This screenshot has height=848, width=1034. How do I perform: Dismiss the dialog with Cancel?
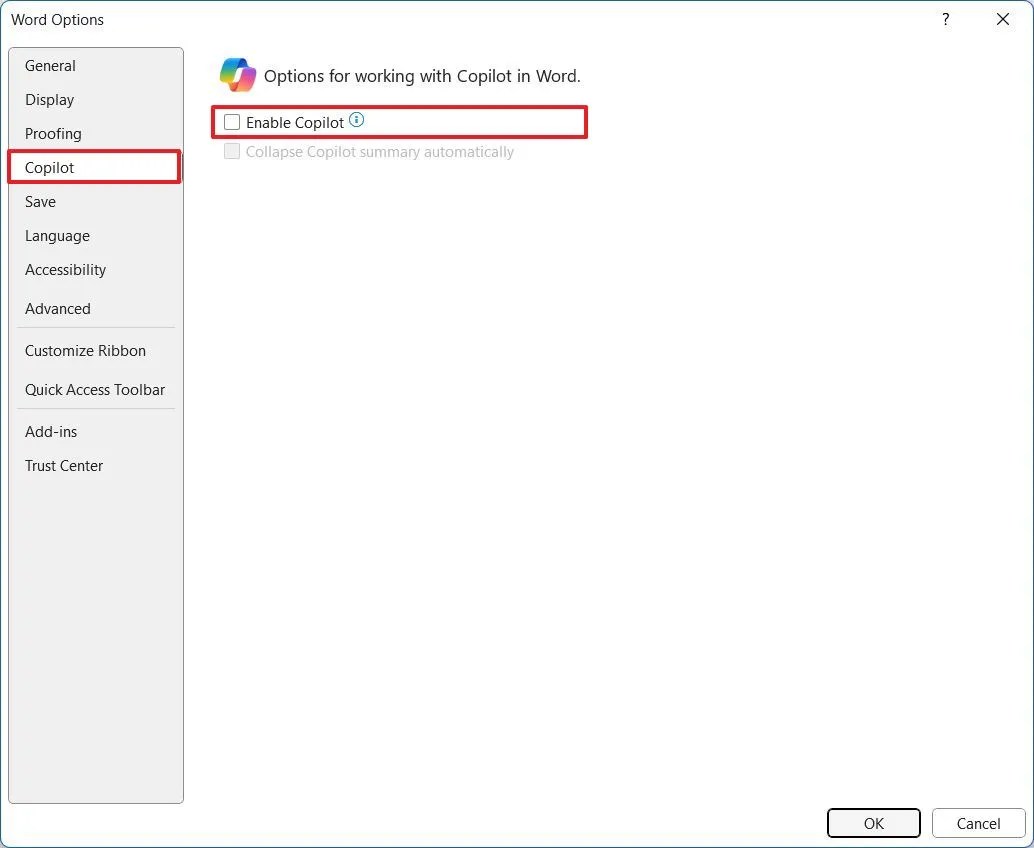977,823
